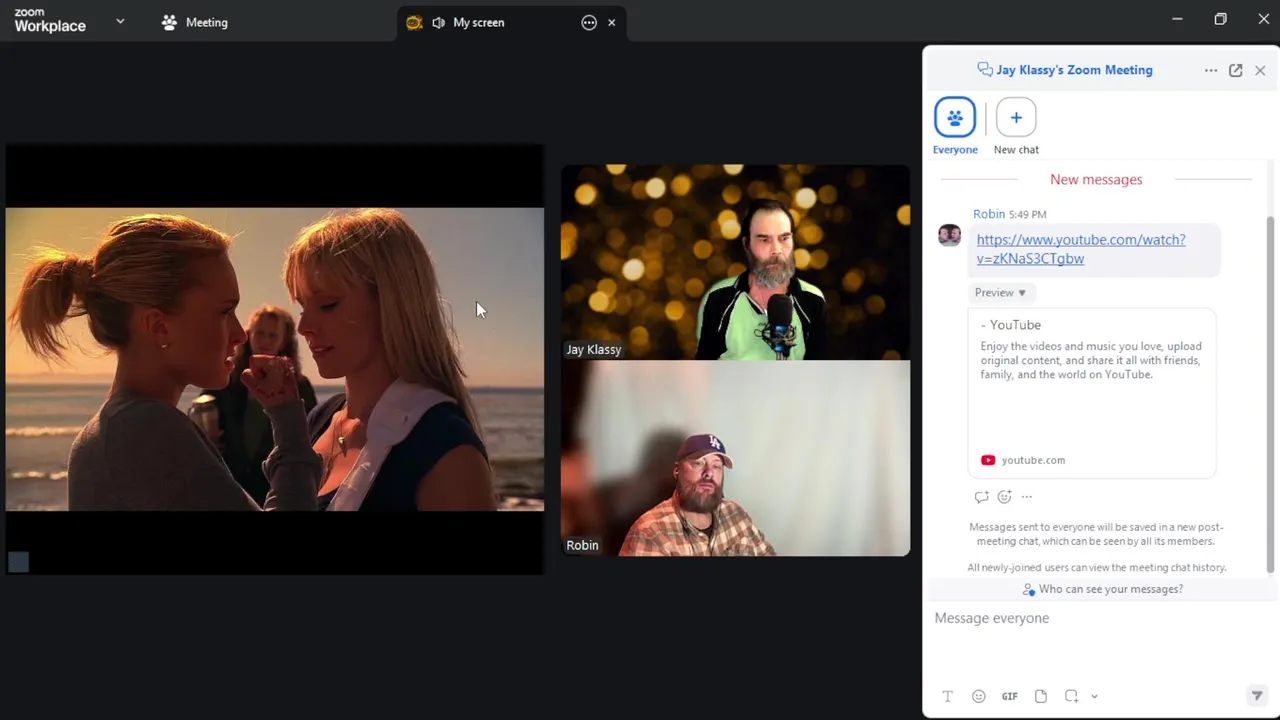
Task: Open more actions for Robin's message
Action: (x=1027, y=497)
